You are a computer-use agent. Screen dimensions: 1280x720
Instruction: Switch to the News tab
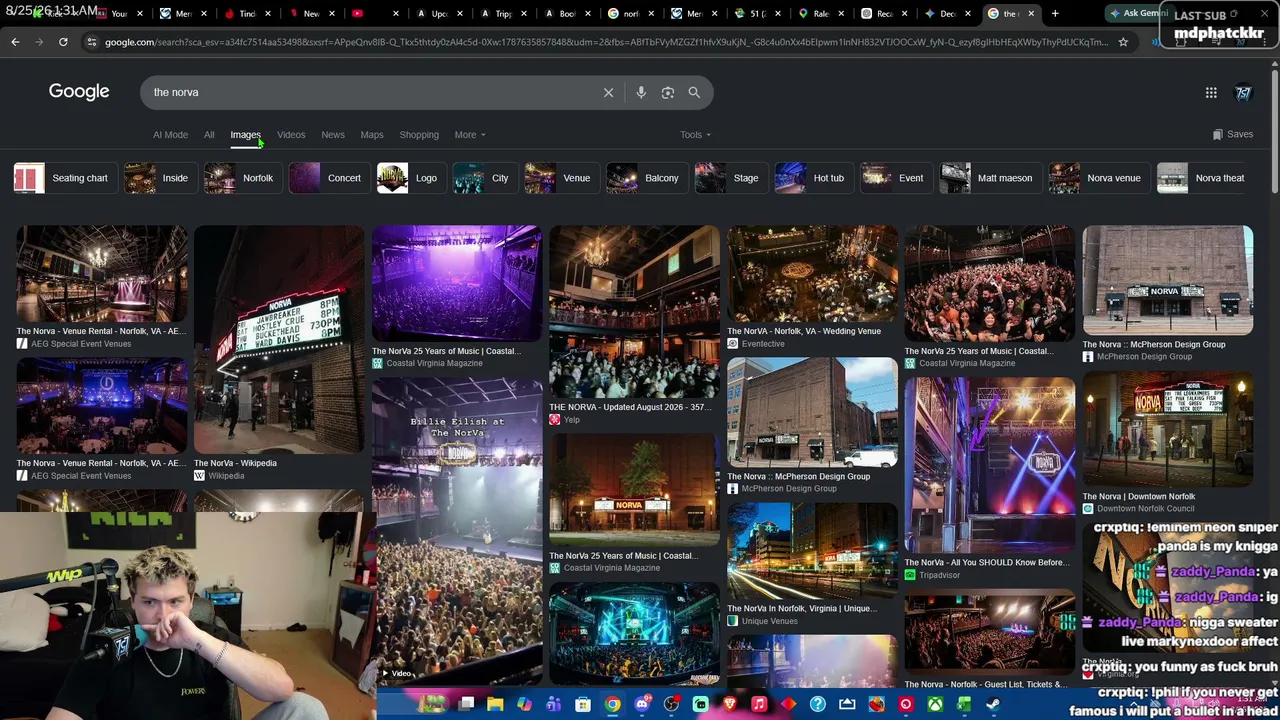(333, 135)
